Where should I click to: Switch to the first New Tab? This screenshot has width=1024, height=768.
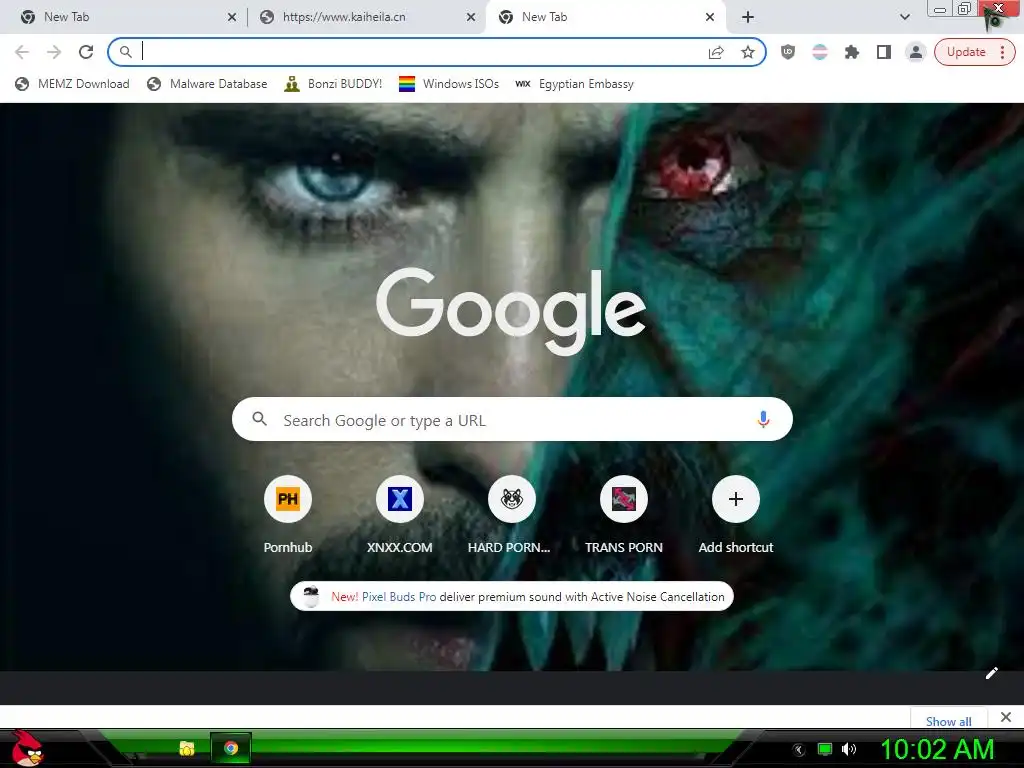123,17
